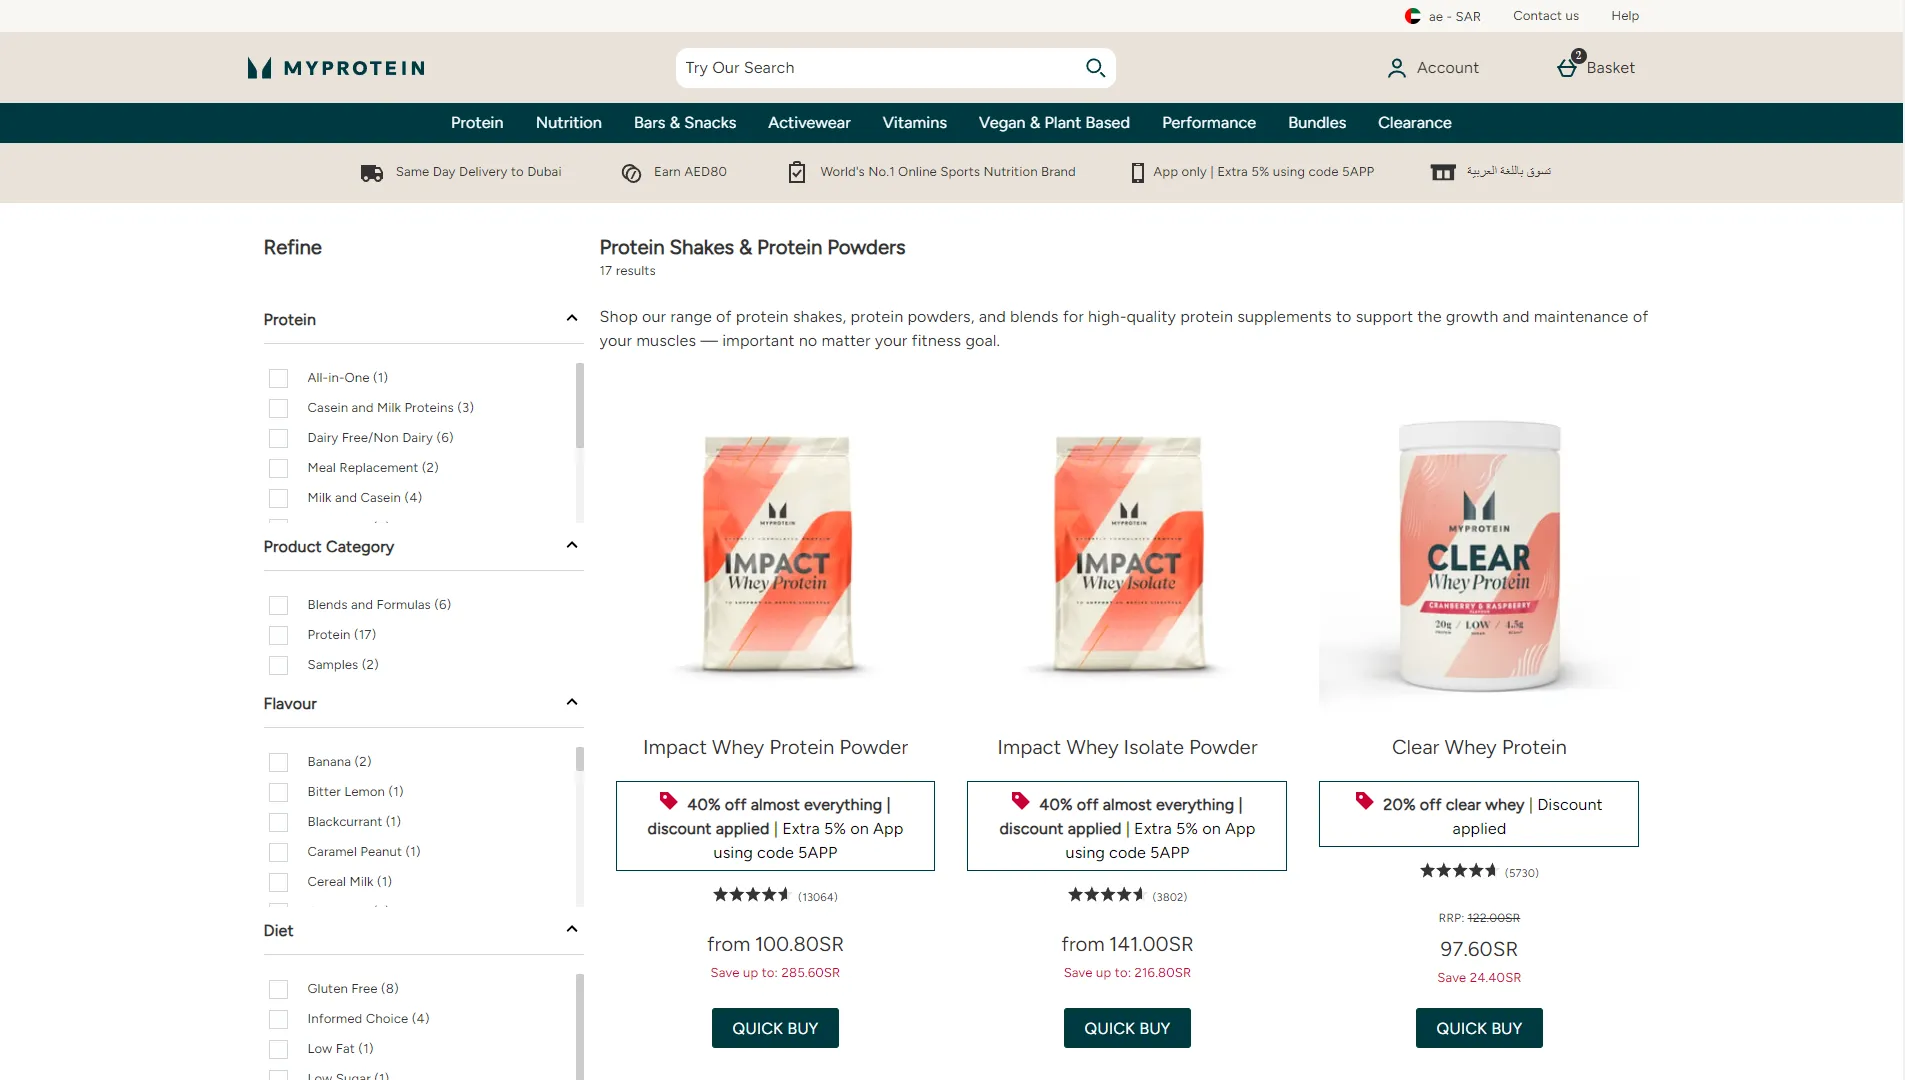This screenshot has width=1905, height=1080.
Task: Click the search magnifier icon
Action: [1095, 68]
